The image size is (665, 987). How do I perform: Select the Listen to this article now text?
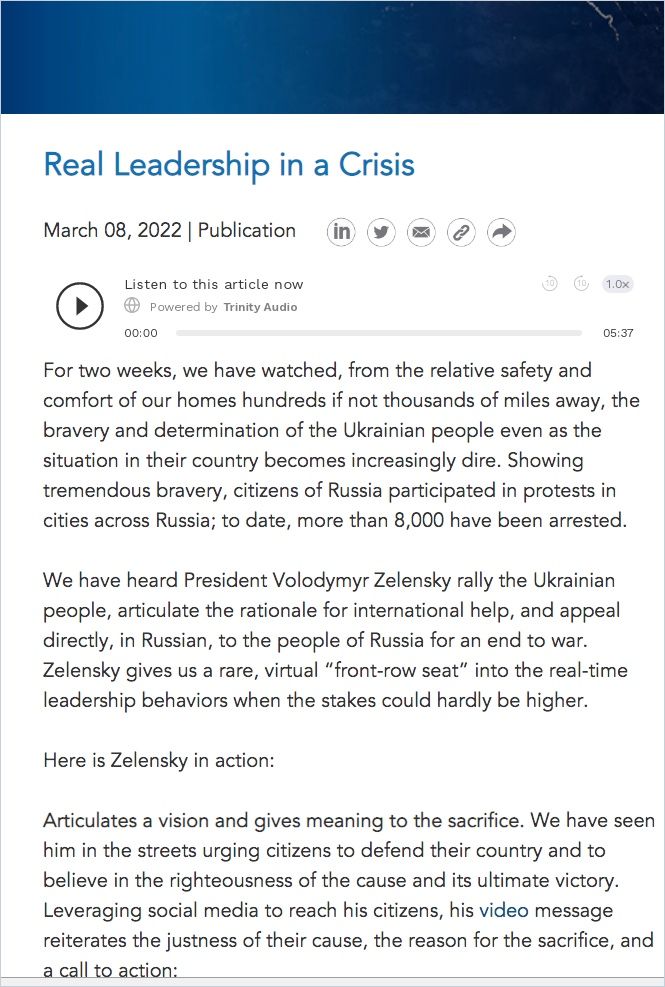(213, 284)
